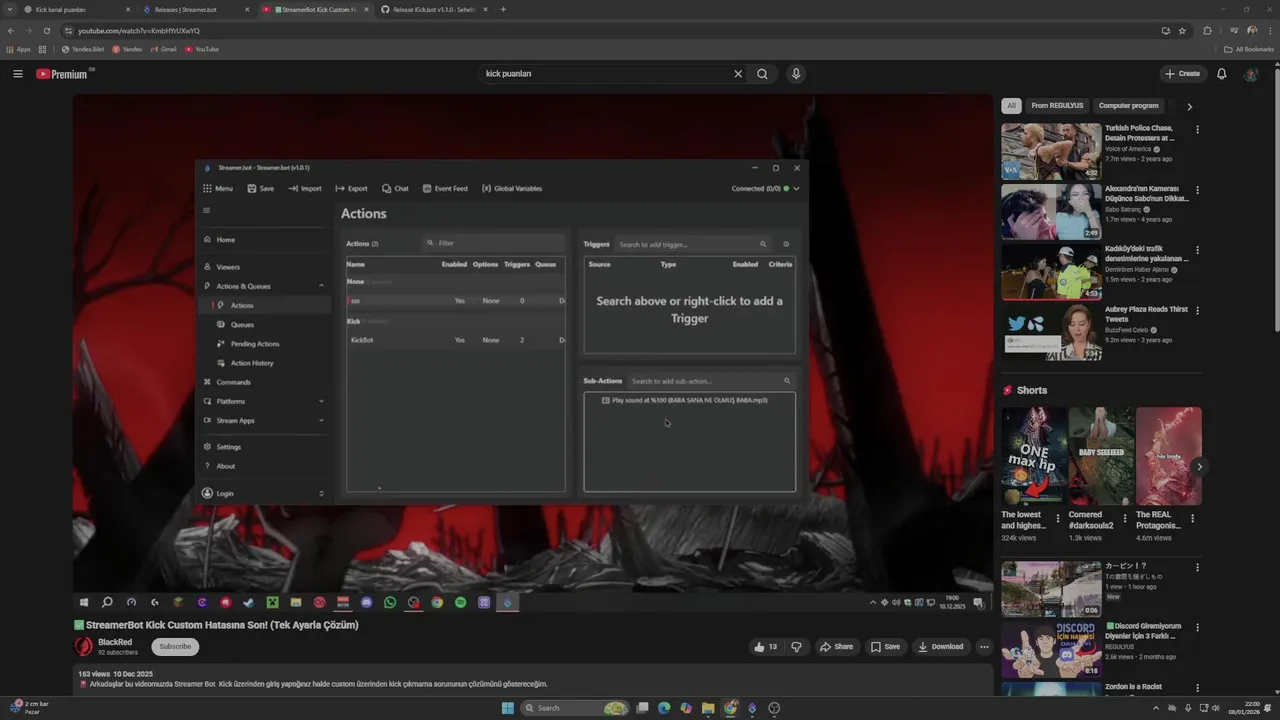The width and height of the screenshot is (1280, 720).
Task: Open Alexandra'nın Kamerası video thumbnail
Action: pos(1051,211)
